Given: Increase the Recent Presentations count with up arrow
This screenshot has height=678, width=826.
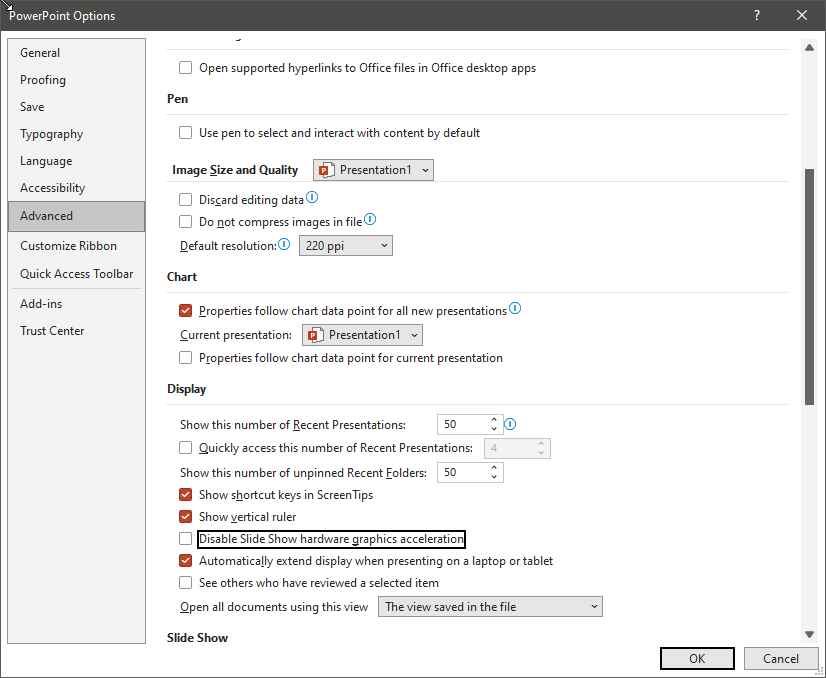Looking at the screenshot, I should 494,420.
